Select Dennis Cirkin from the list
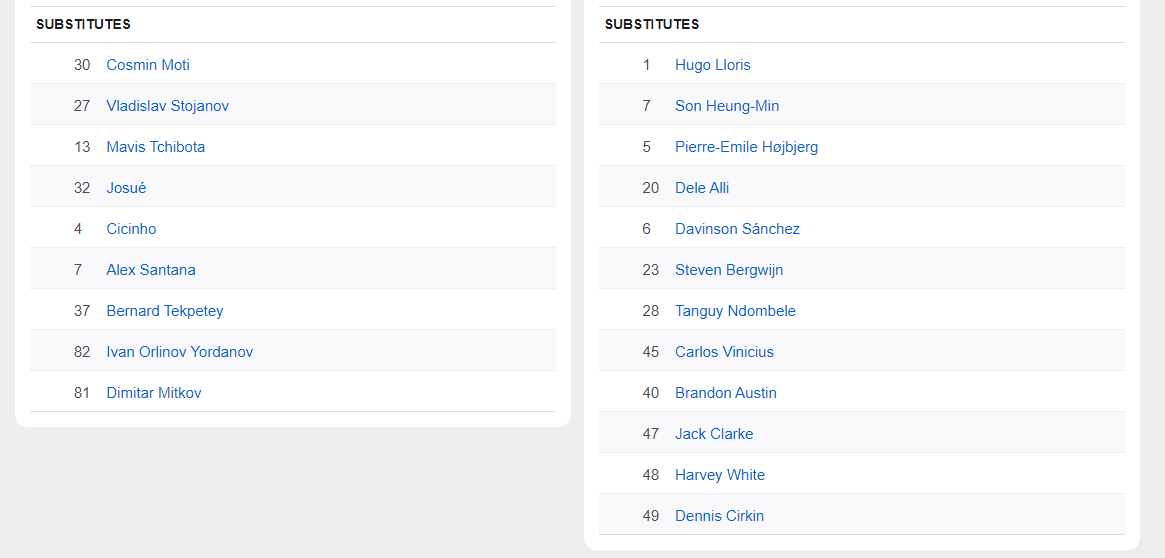Viewport: 1165px width, 558px height. (719, 516)
